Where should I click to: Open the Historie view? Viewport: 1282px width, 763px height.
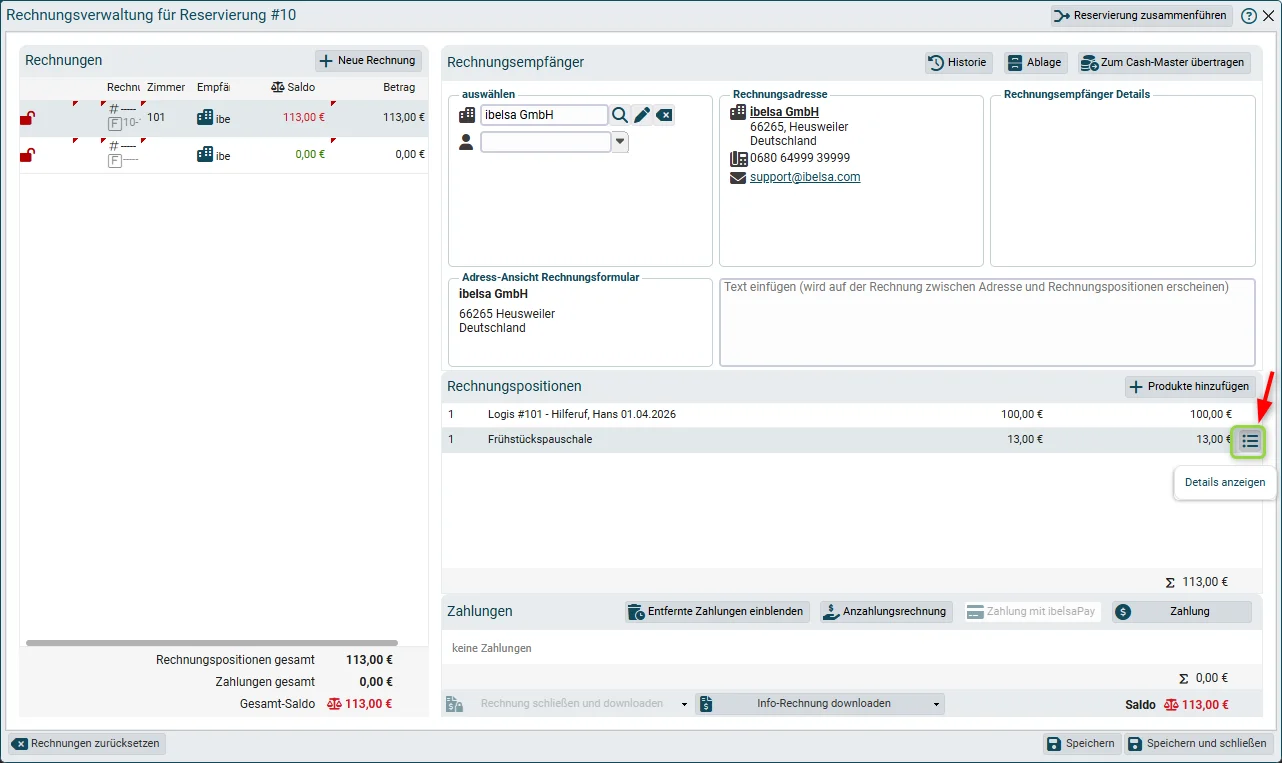[x=958, y=62]
